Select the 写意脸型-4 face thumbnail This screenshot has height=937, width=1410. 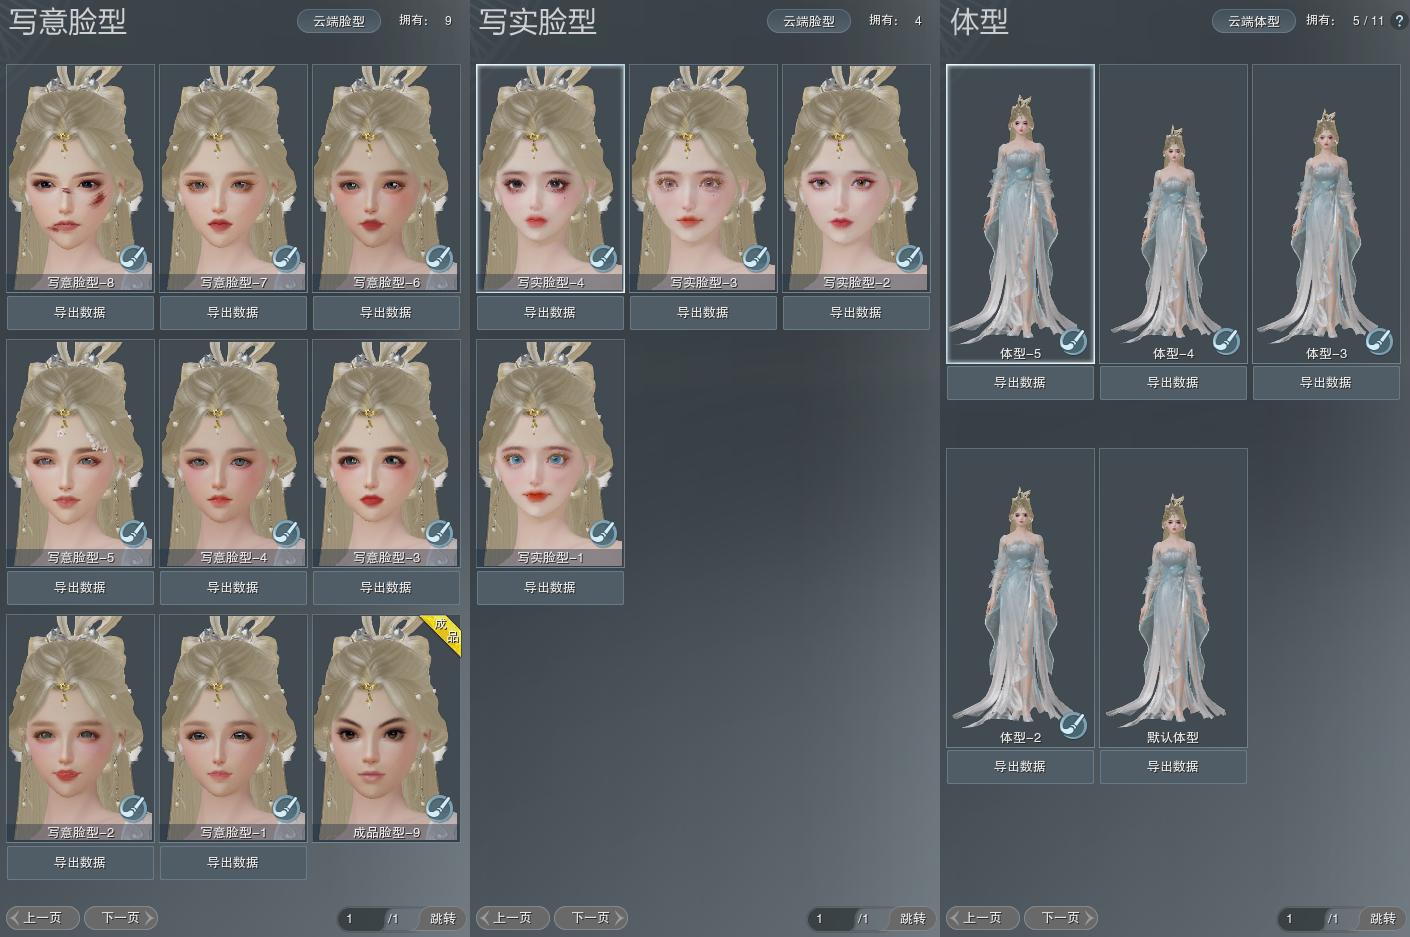tap(234, 453)
